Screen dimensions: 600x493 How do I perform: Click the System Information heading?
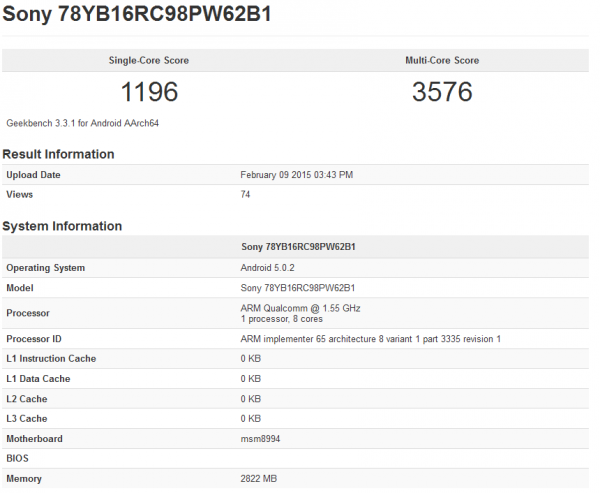tap(62, 226)
